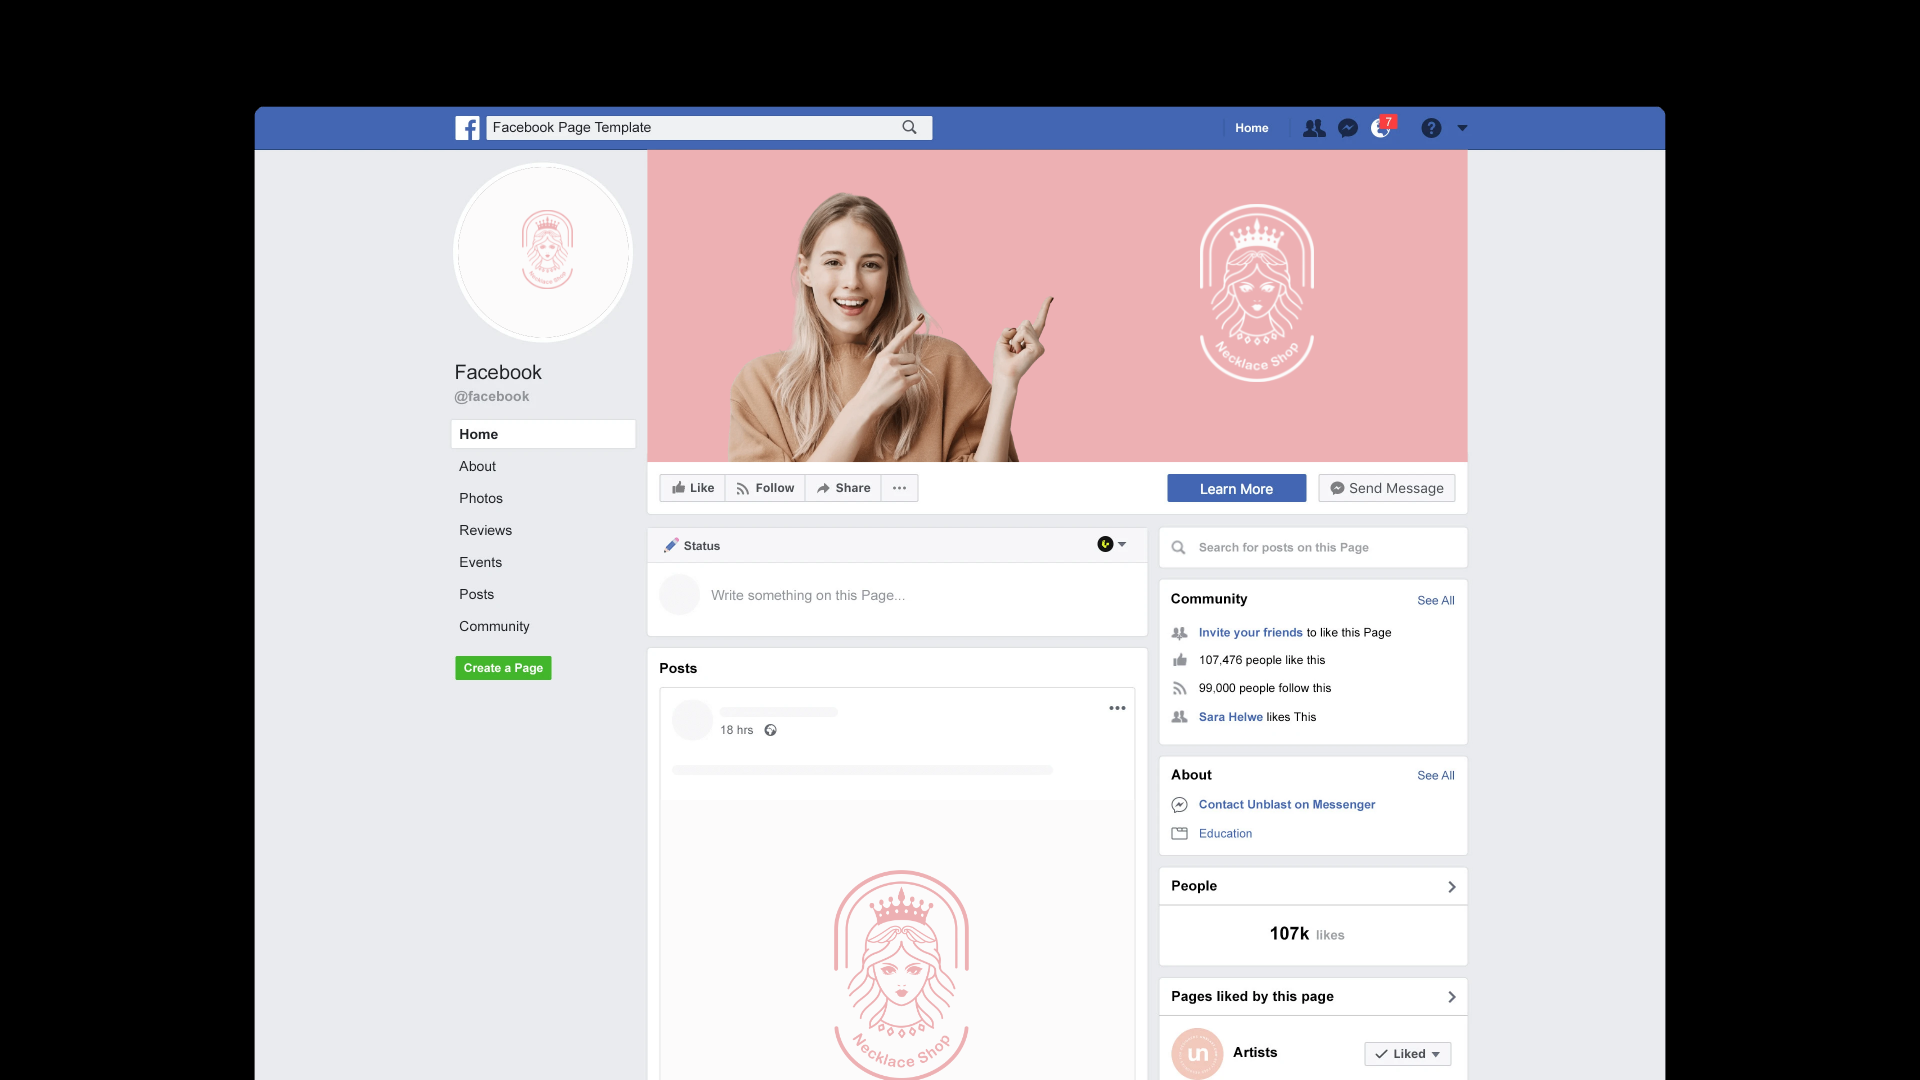1920x1080 pixels.
Task: Toggle the Like button on this page
Action: [691, 488]
